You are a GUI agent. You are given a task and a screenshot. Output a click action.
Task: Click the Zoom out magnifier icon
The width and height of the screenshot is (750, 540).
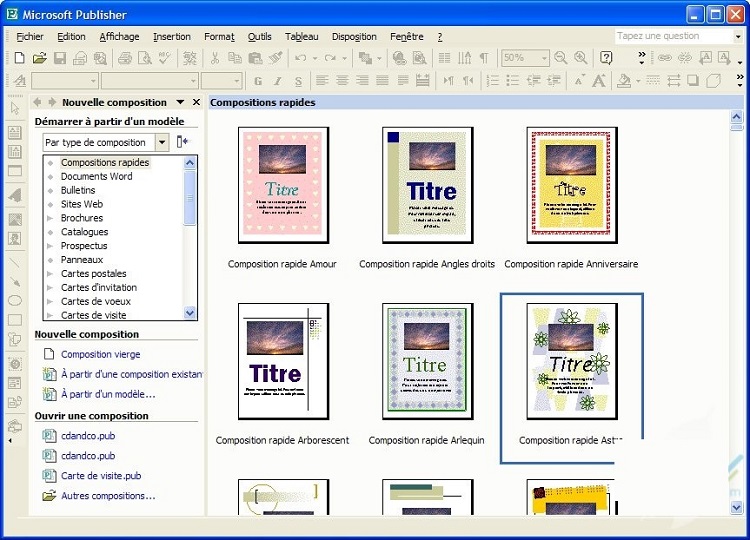point(561,58)
